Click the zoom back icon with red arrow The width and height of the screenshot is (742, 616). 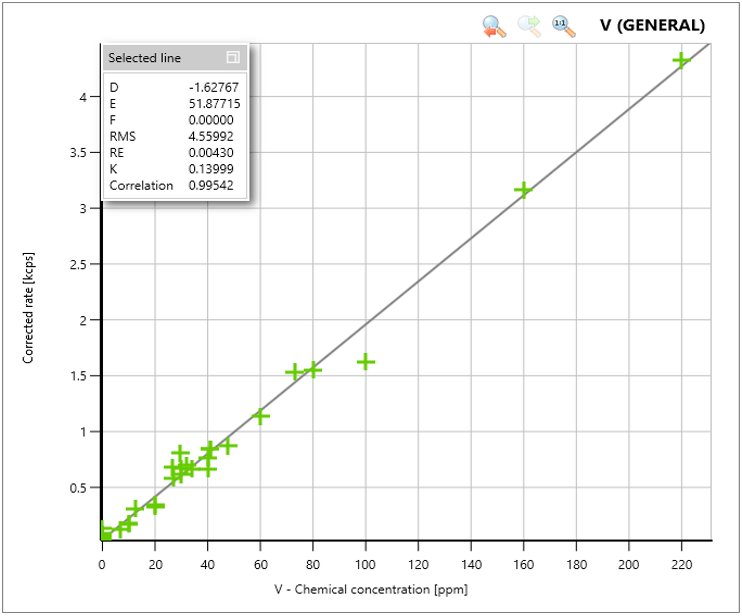494,27
